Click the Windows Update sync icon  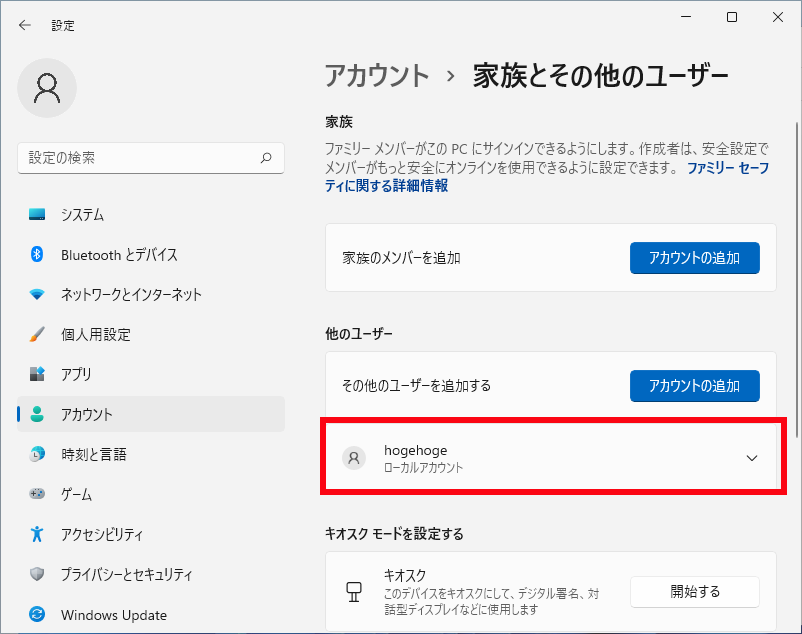(37, 614)
